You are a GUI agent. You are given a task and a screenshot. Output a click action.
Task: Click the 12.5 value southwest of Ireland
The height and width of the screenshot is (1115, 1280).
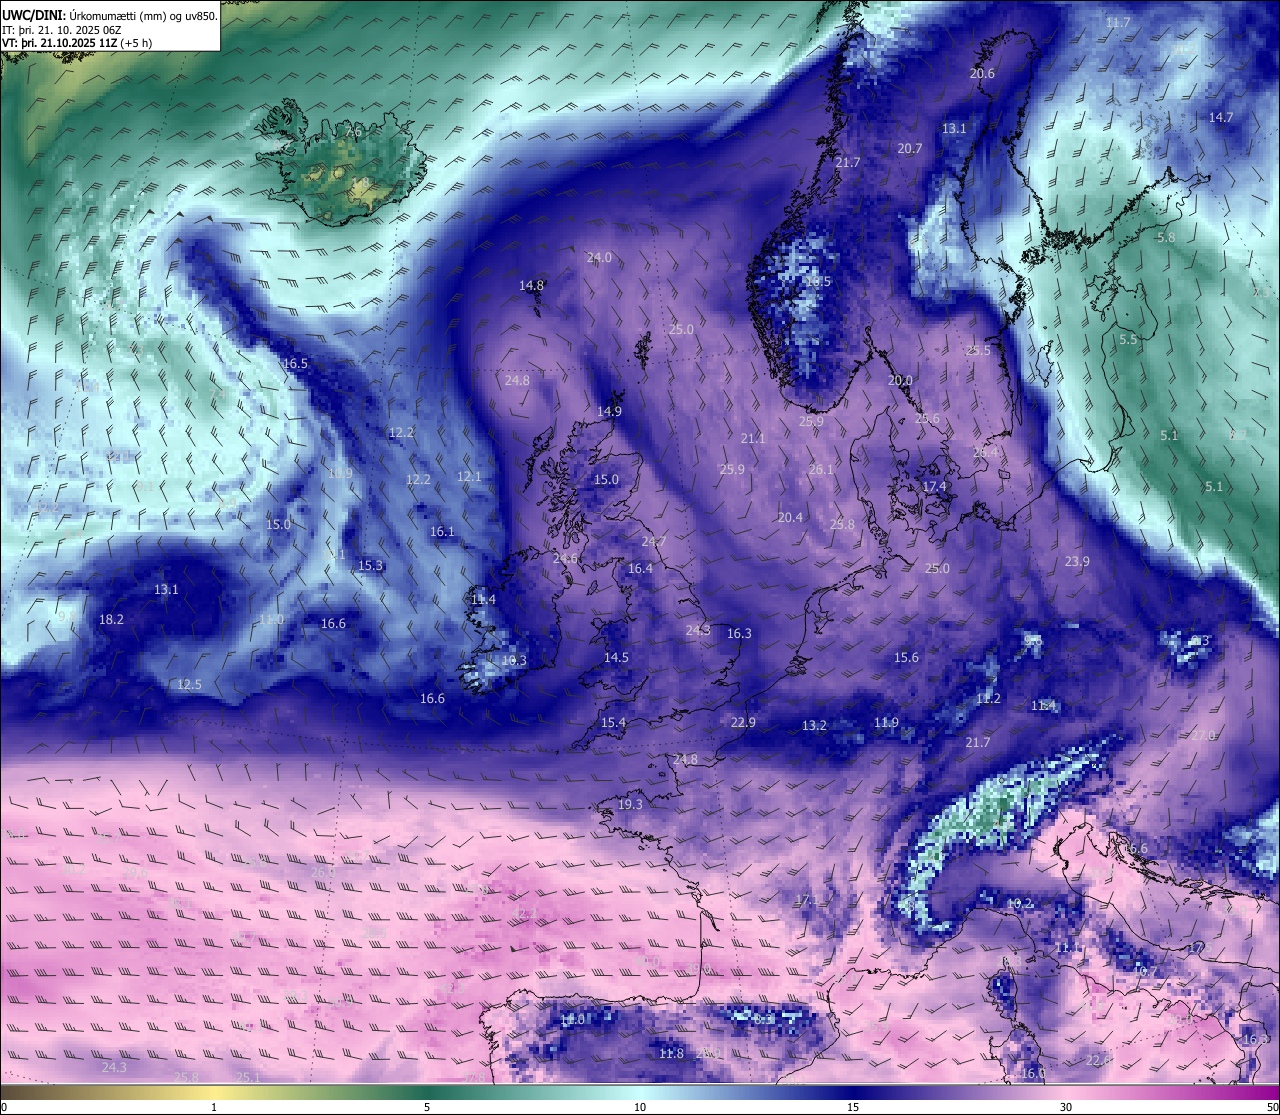[x=189, y=684]
